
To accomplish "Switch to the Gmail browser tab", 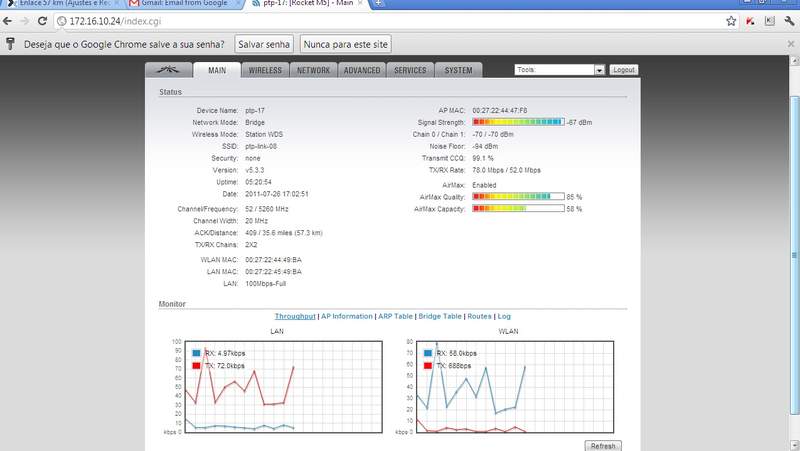I will (x=184, y=3).
